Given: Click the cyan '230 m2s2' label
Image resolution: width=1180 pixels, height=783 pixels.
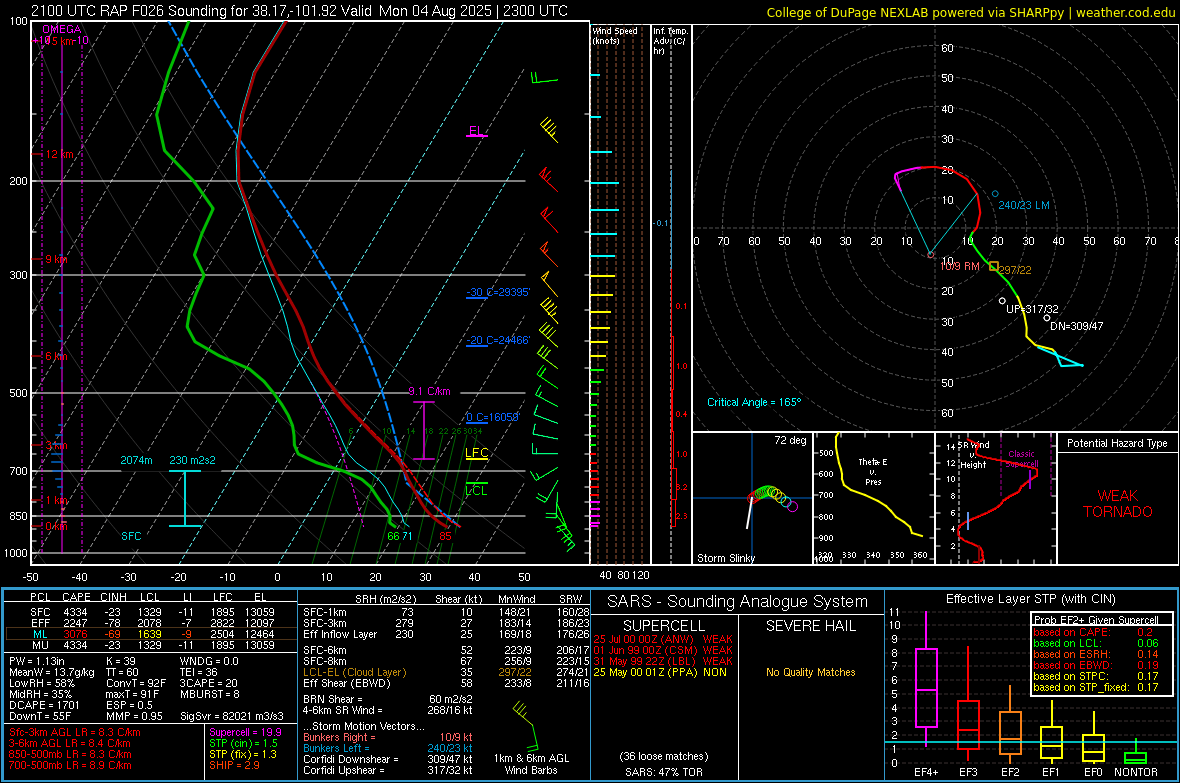Looking at the screenshot, I should (192, 460).
